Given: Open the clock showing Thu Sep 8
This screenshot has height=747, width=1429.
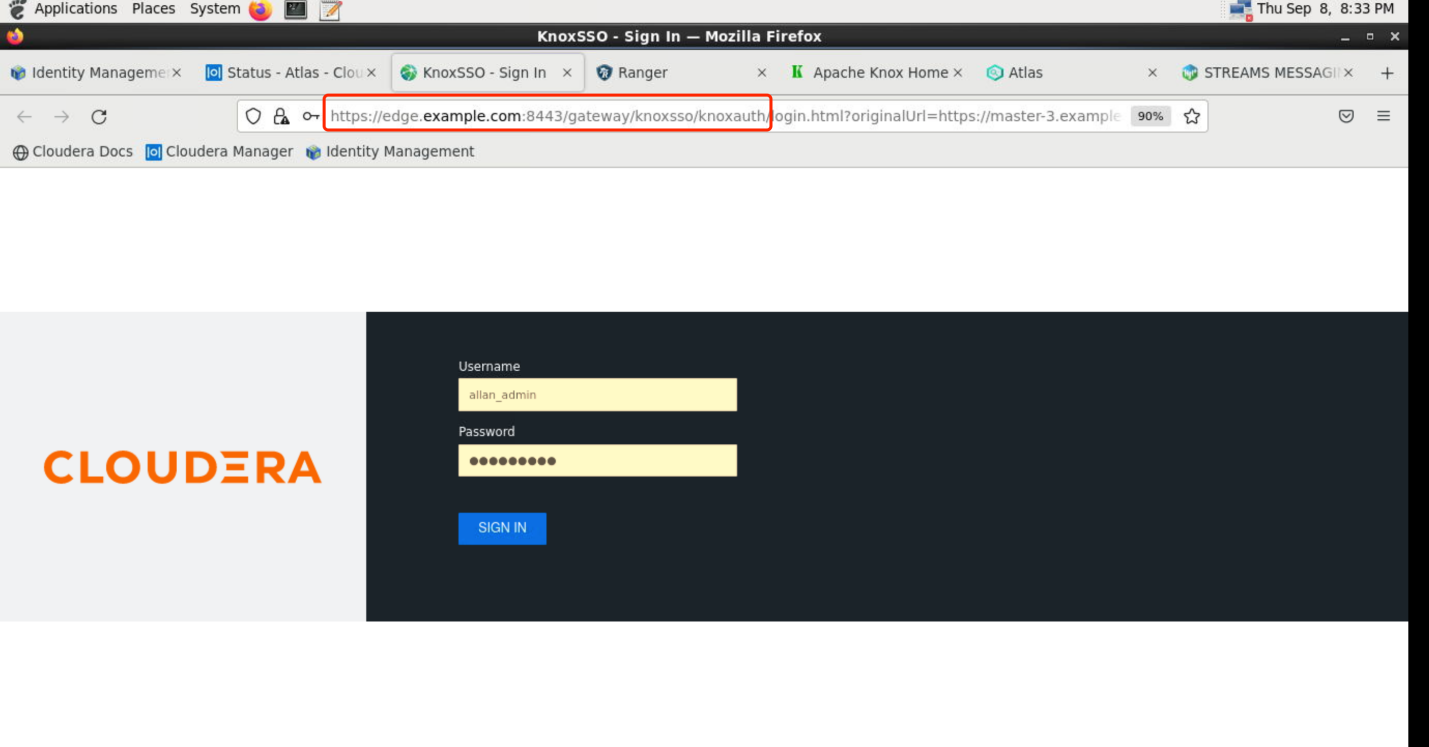Looking at the screenshot, I should 1325,9.
